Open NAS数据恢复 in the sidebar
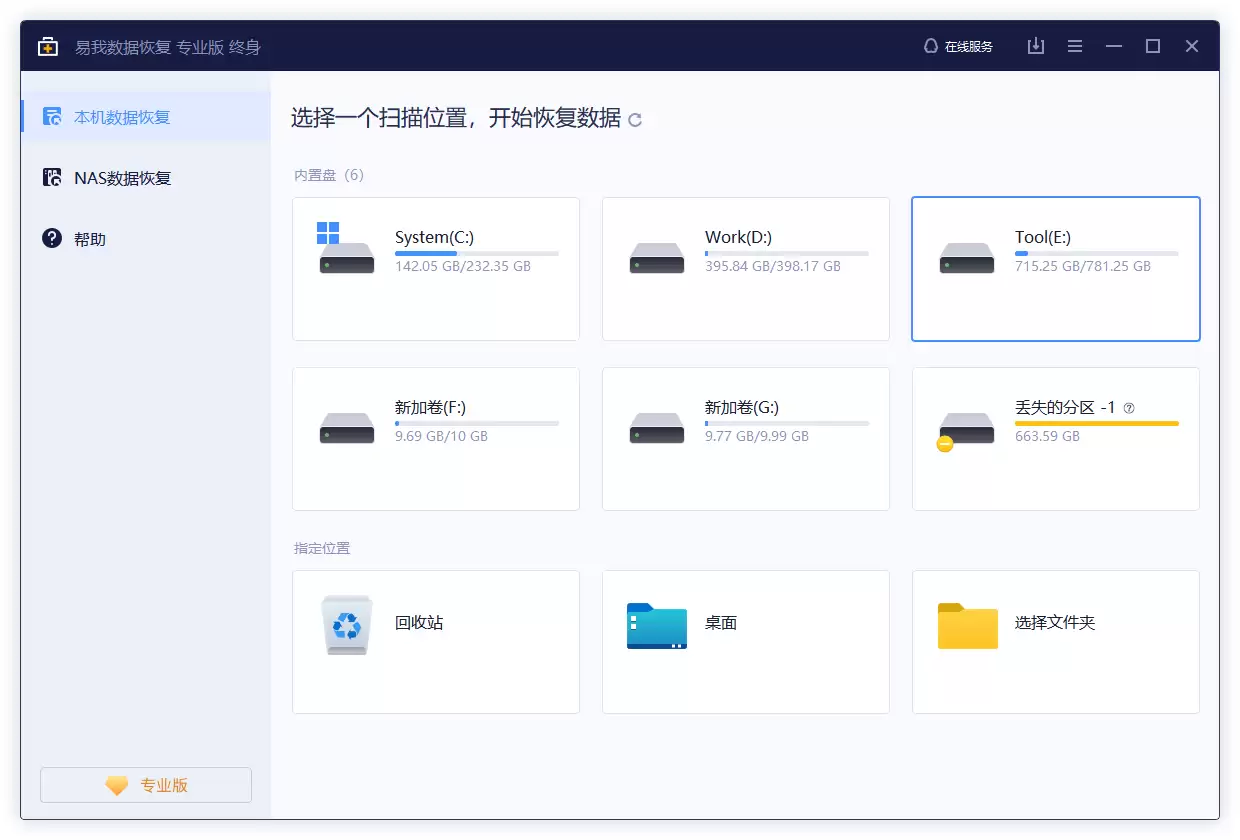1240x840 pixels. 122,178
